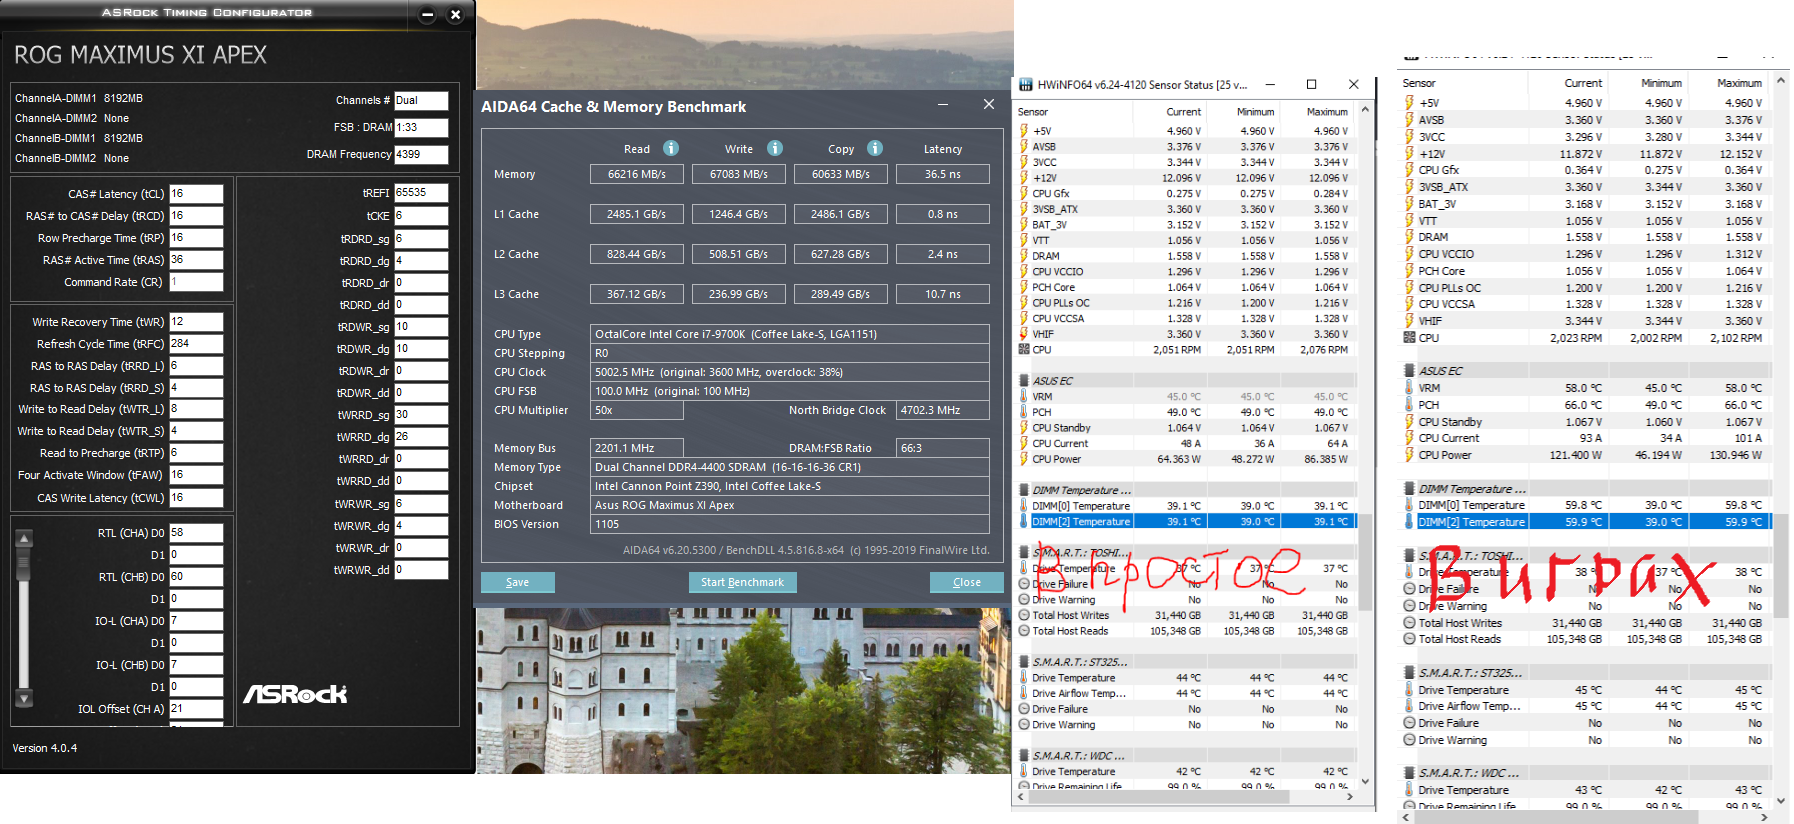Click the RTL (CHA) D0 field

coord(196,533)
